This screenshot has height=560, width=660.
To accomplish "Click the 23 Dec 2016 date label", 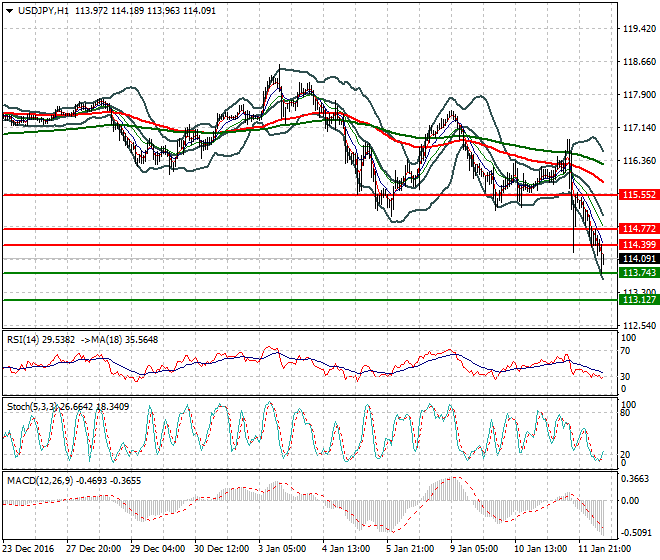I will point(29,549).
